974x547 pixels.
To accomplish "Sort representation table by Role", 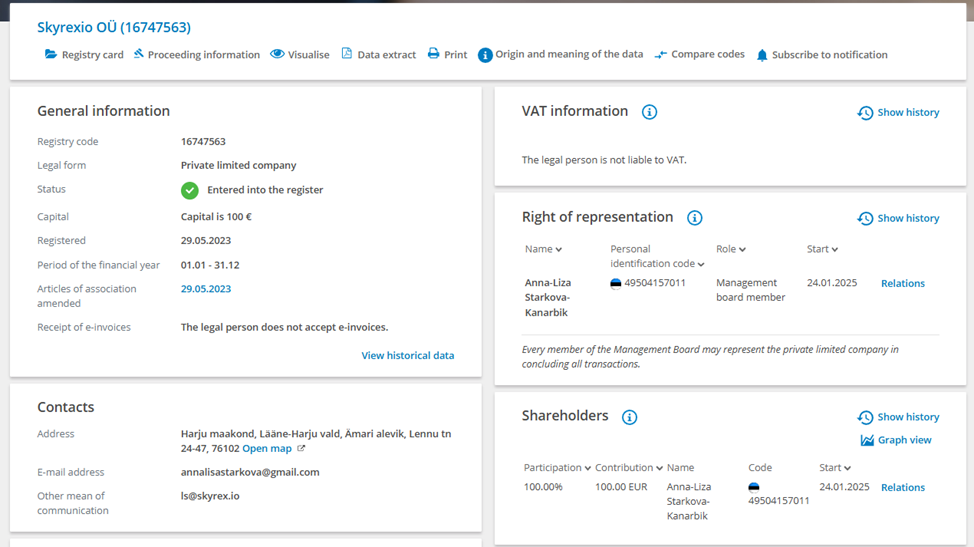I will pos(731,249).
